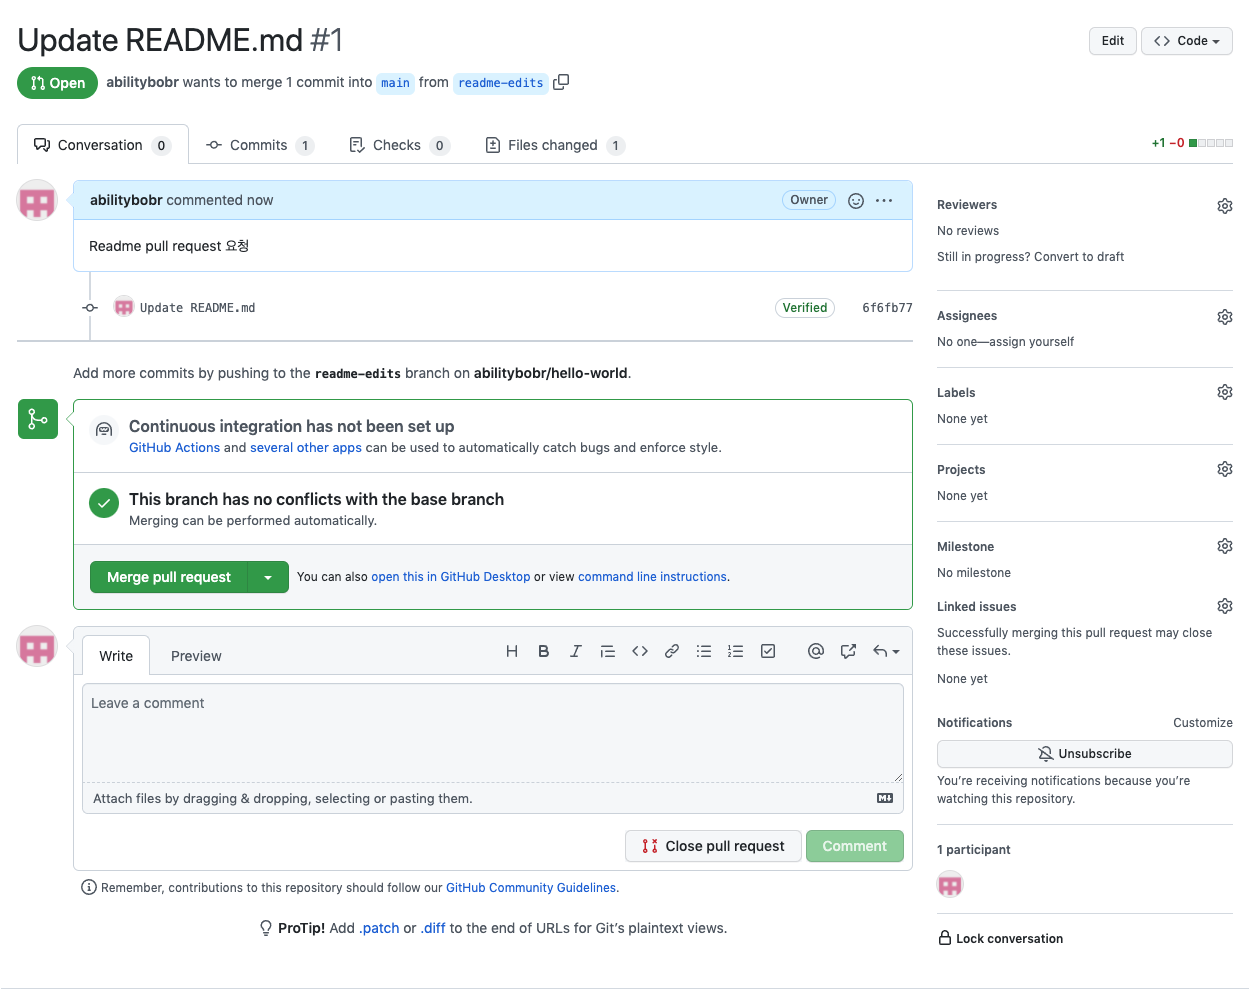Click the Owner badge on the comment
1257x999 pixels.
(x=809, y=200)
